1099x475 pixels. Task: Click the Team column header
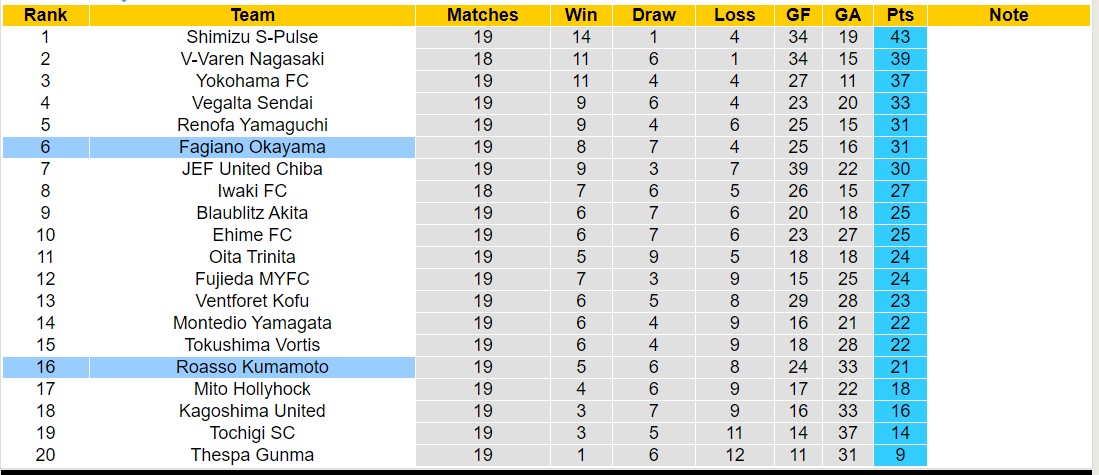(x=252, y=15)
